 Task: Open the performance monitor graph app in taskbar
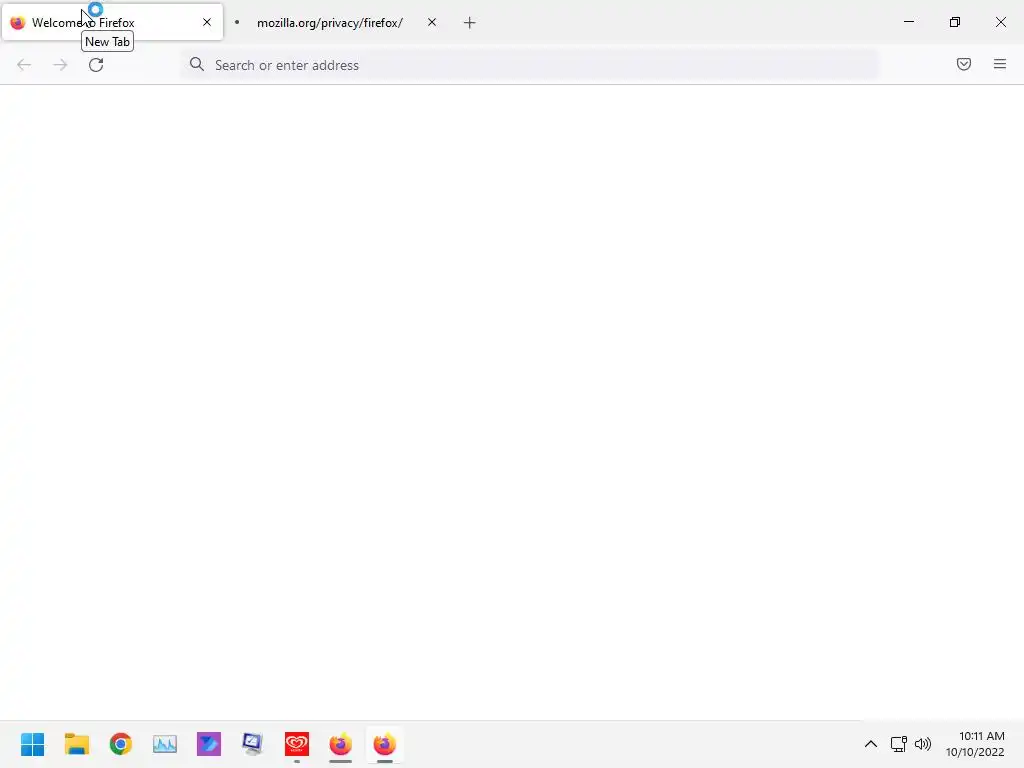pos(165,744)
